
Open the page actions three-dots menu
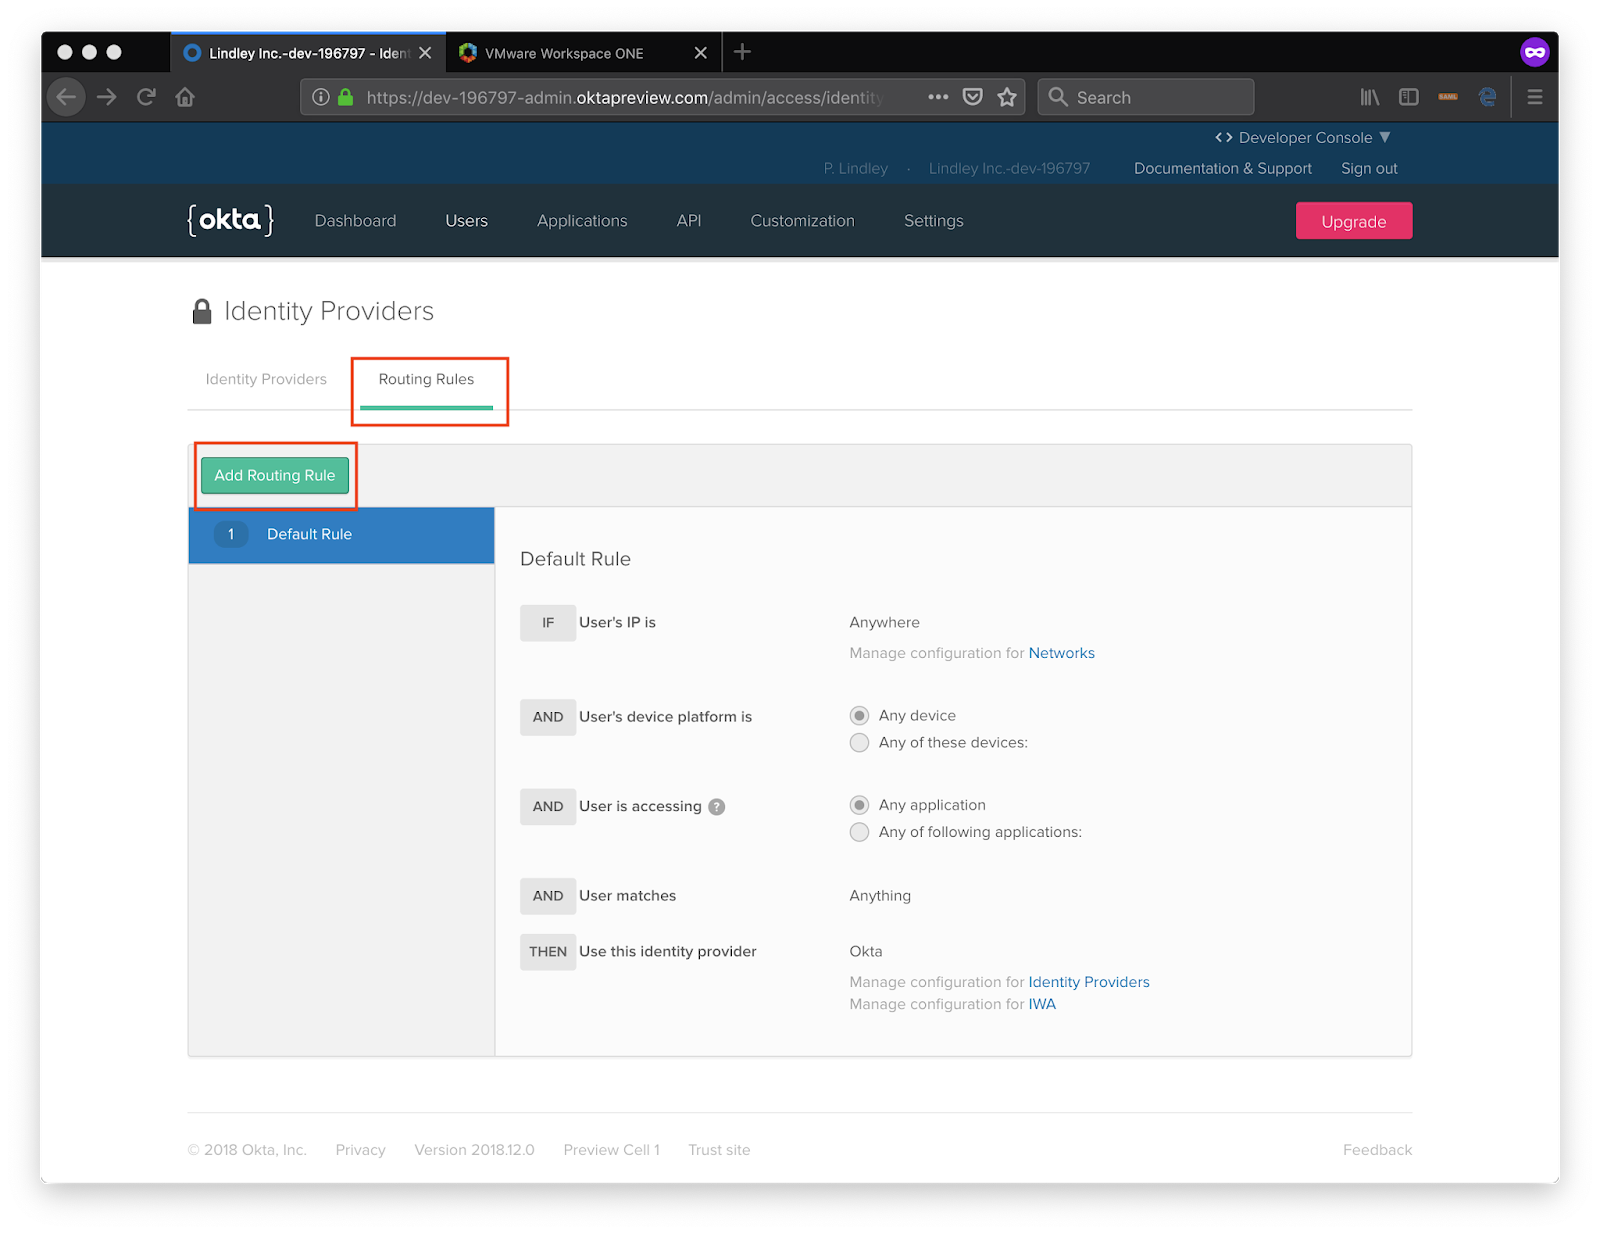coord(938,97)
